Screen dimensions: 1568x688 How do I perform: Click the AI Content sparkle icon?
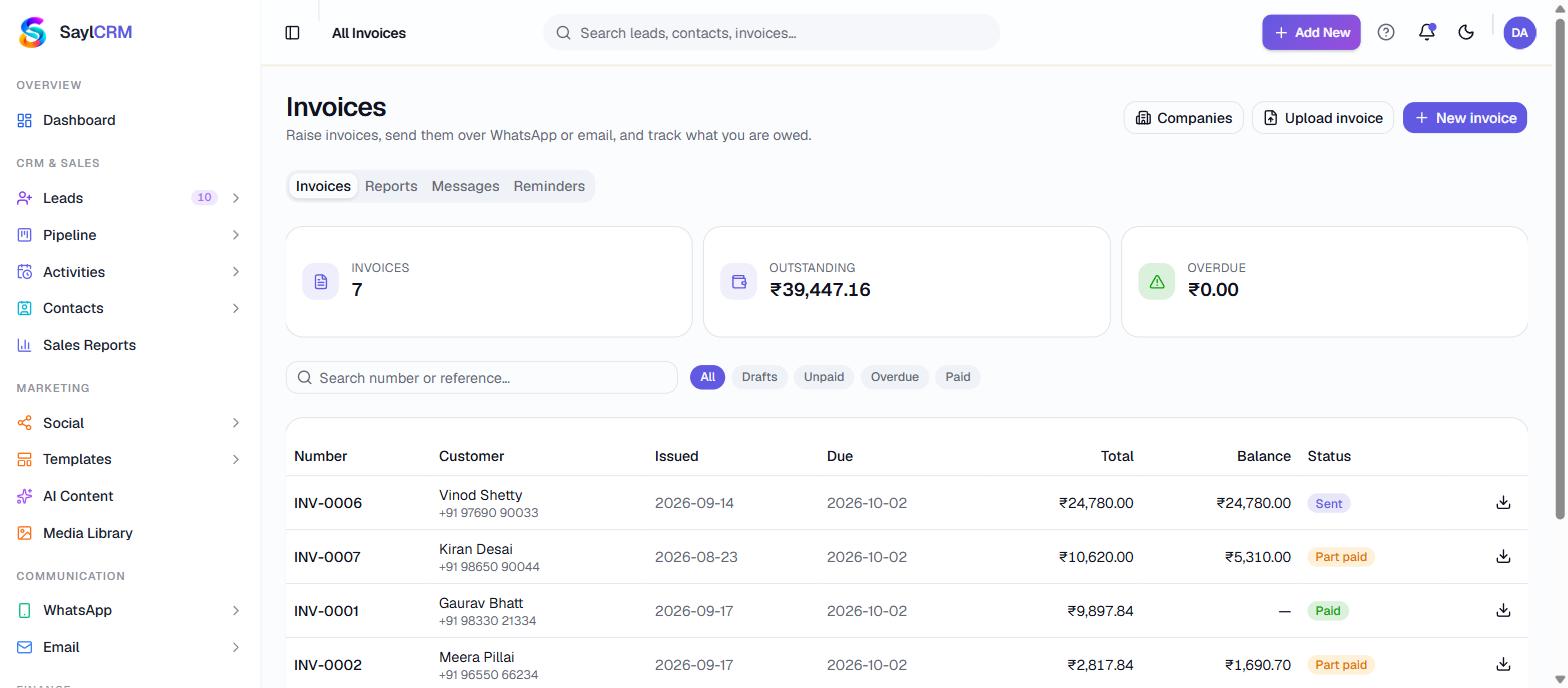24,496
